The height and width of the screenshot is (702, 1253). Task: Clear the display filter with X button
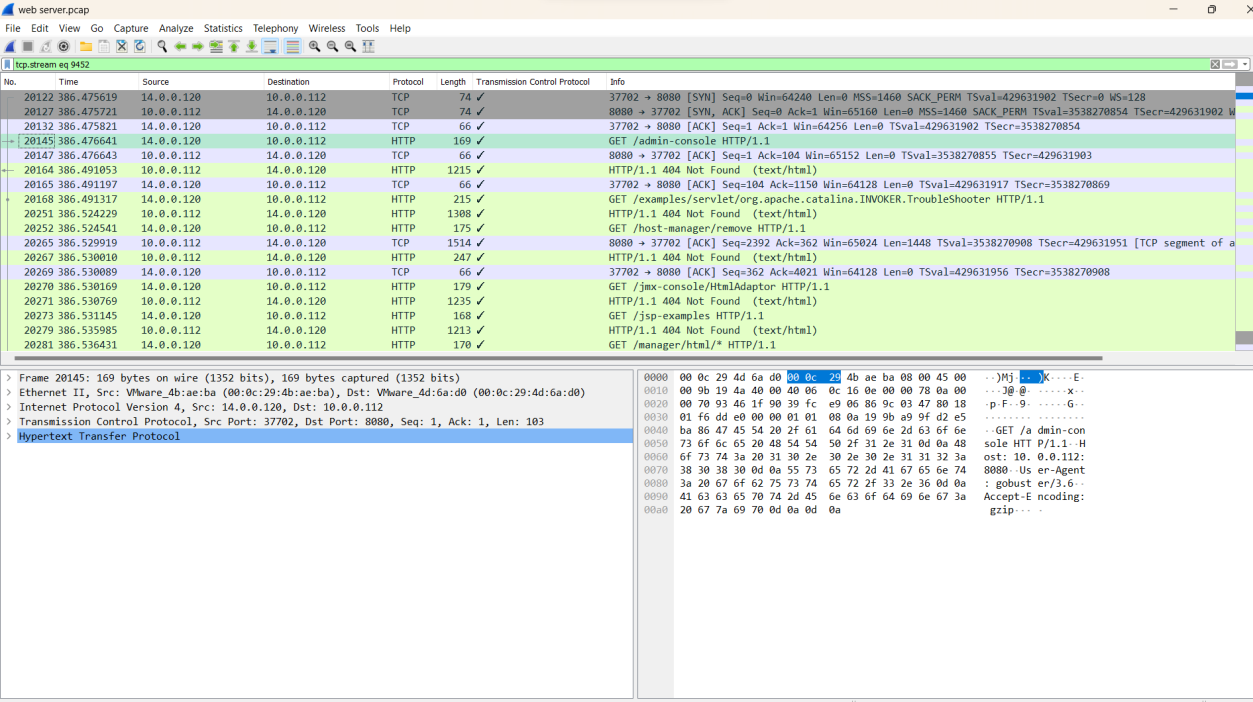pyautogui.click(x=1215, y=64)
